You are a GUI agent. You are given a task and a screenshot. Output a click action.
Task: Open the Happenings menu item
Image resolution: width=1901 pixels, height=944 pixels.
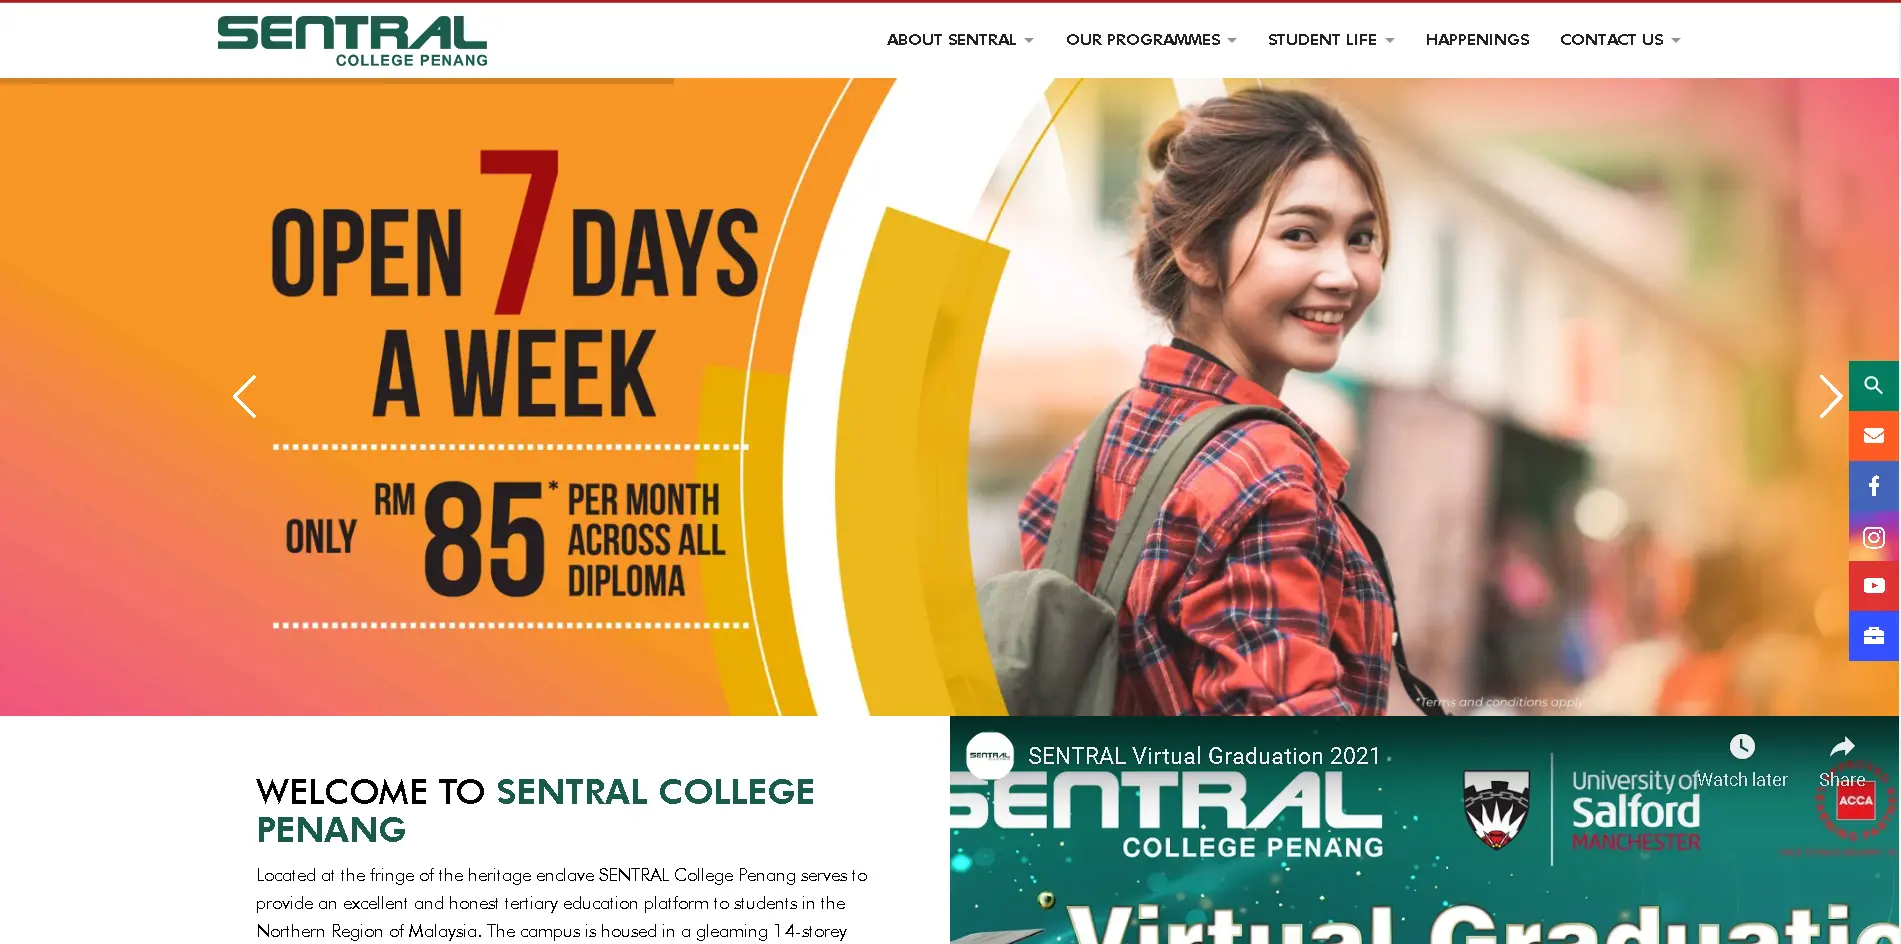(x=1477, y=40)
